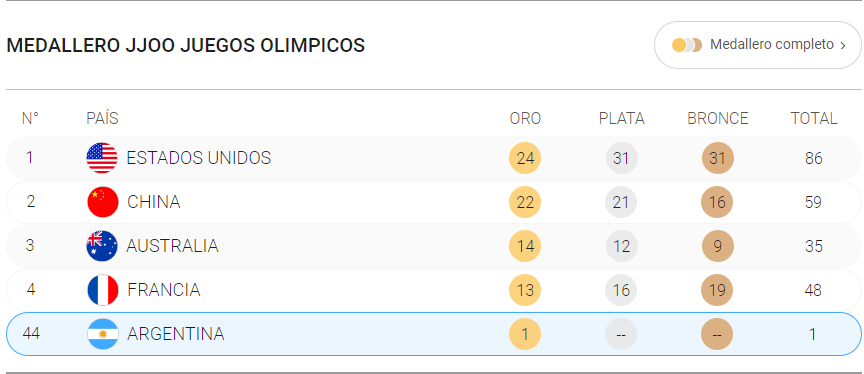The image size is (864, 374).
Task: Click the Argentina flag icon
Action: point(102,334)
